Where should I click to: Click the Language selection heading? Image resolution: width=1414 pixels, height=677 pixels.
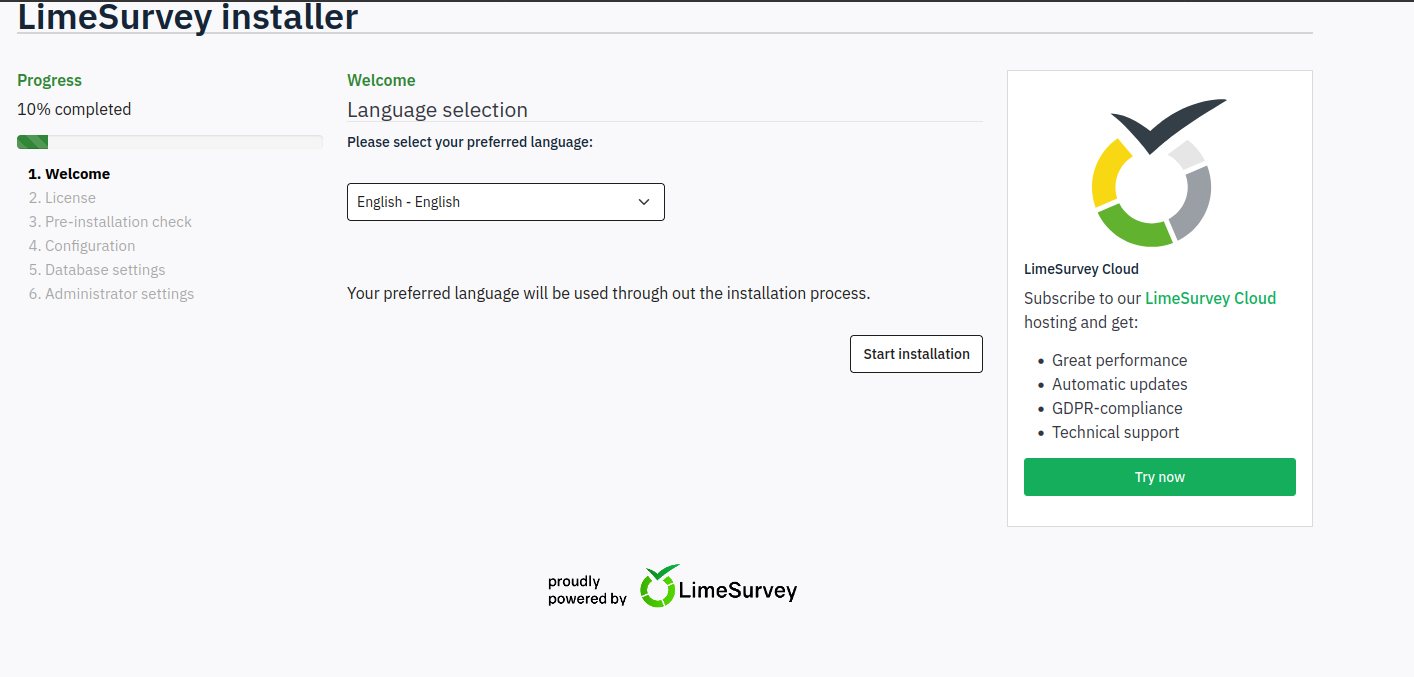coord(437,110)
